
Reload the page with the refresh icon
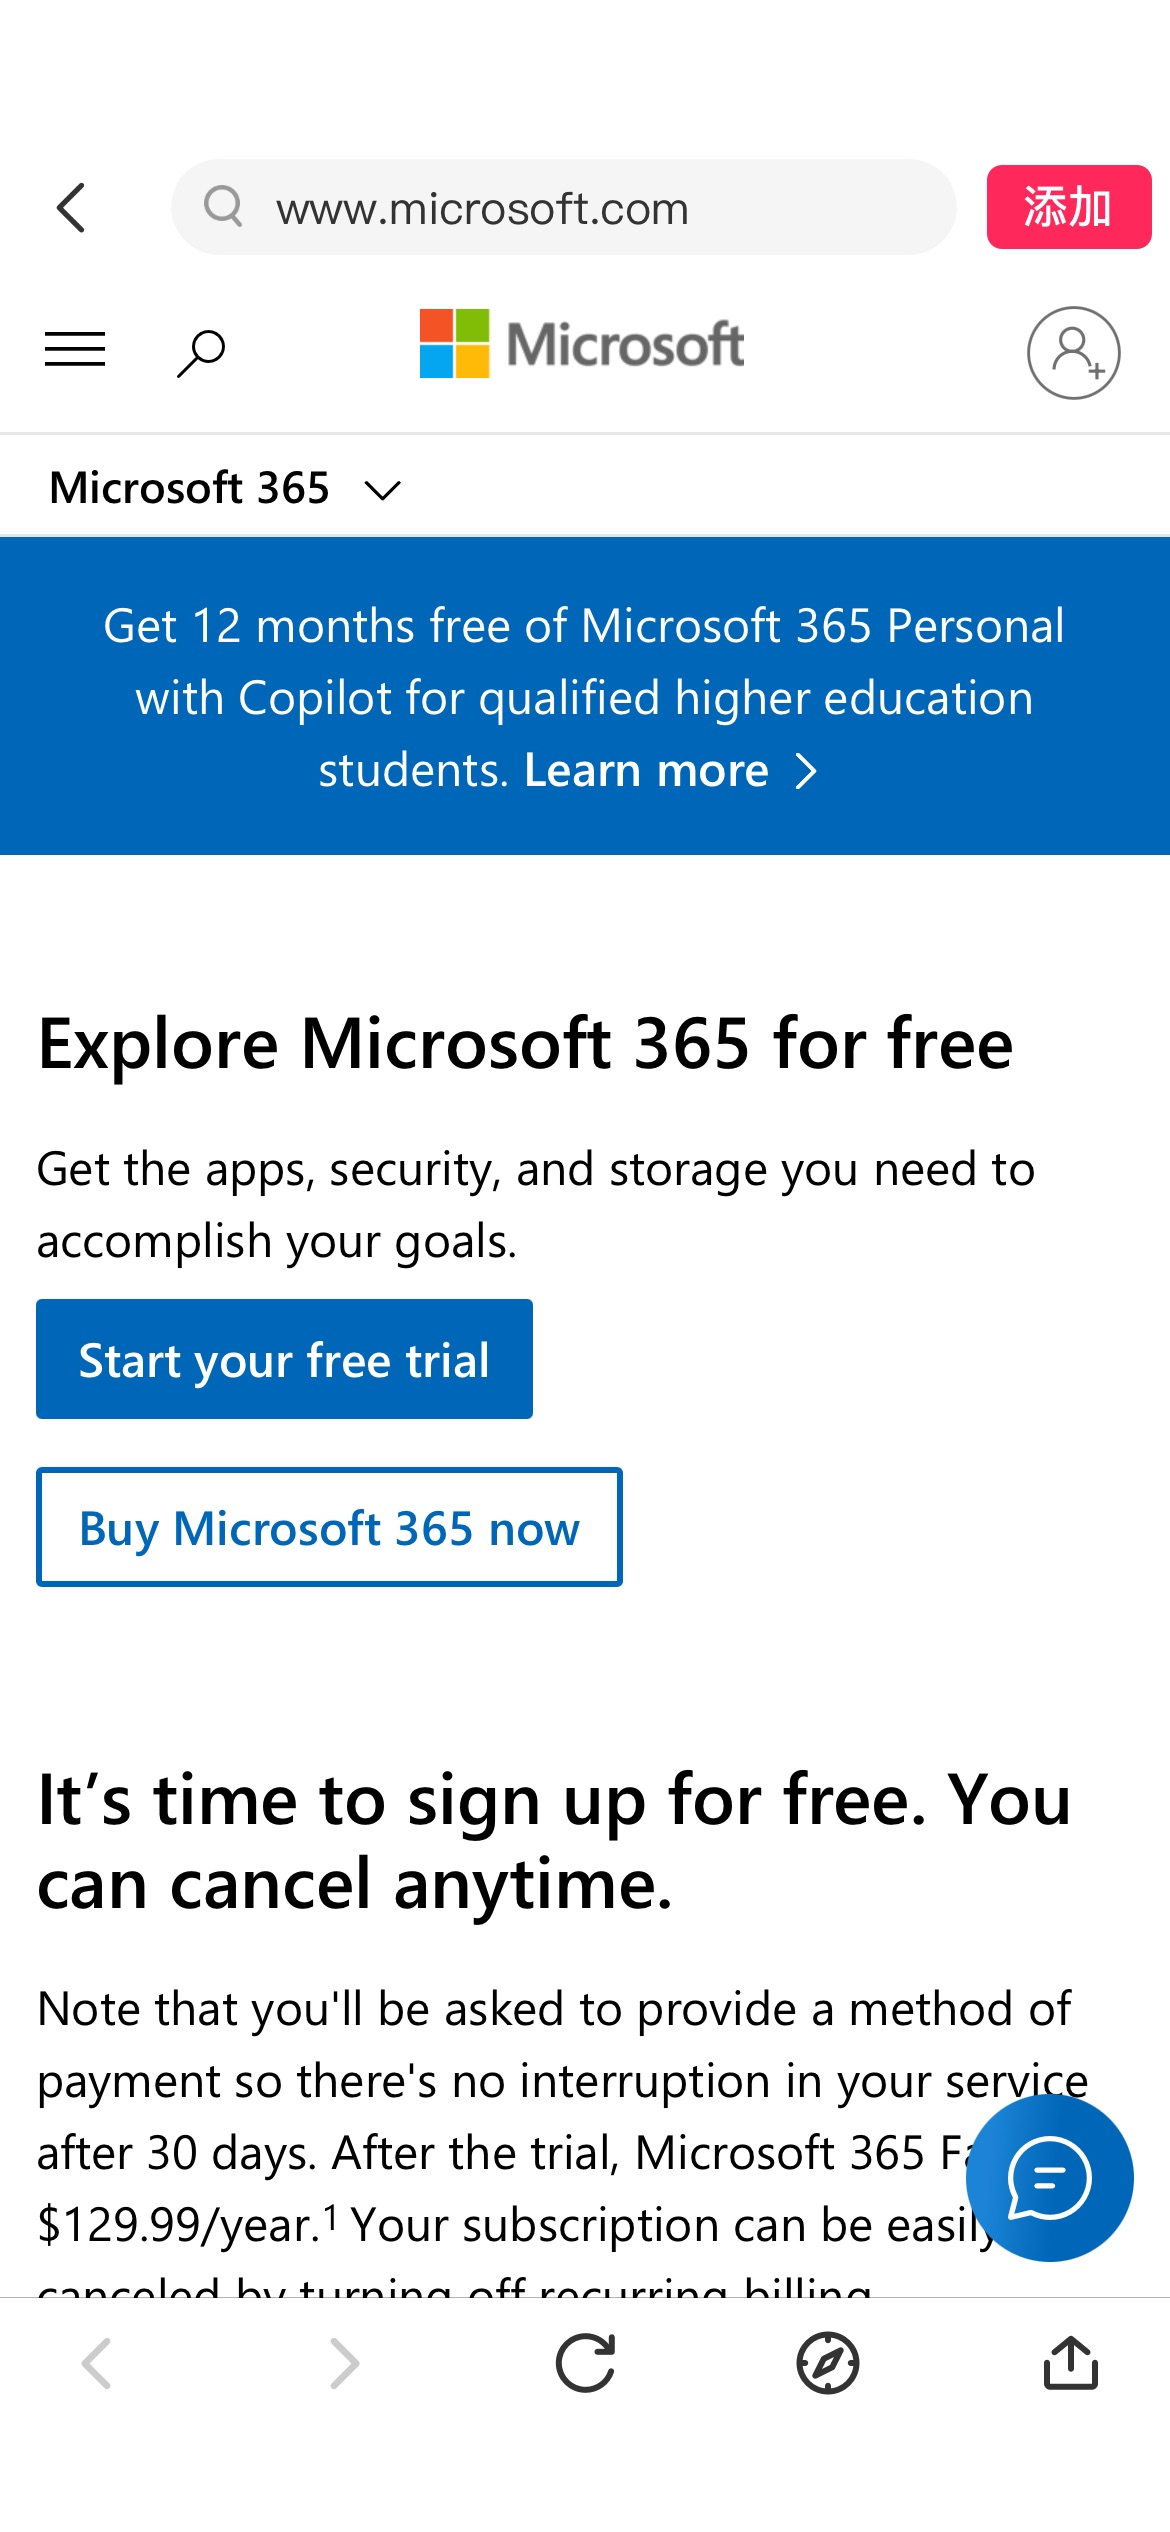click(585, 2362)
